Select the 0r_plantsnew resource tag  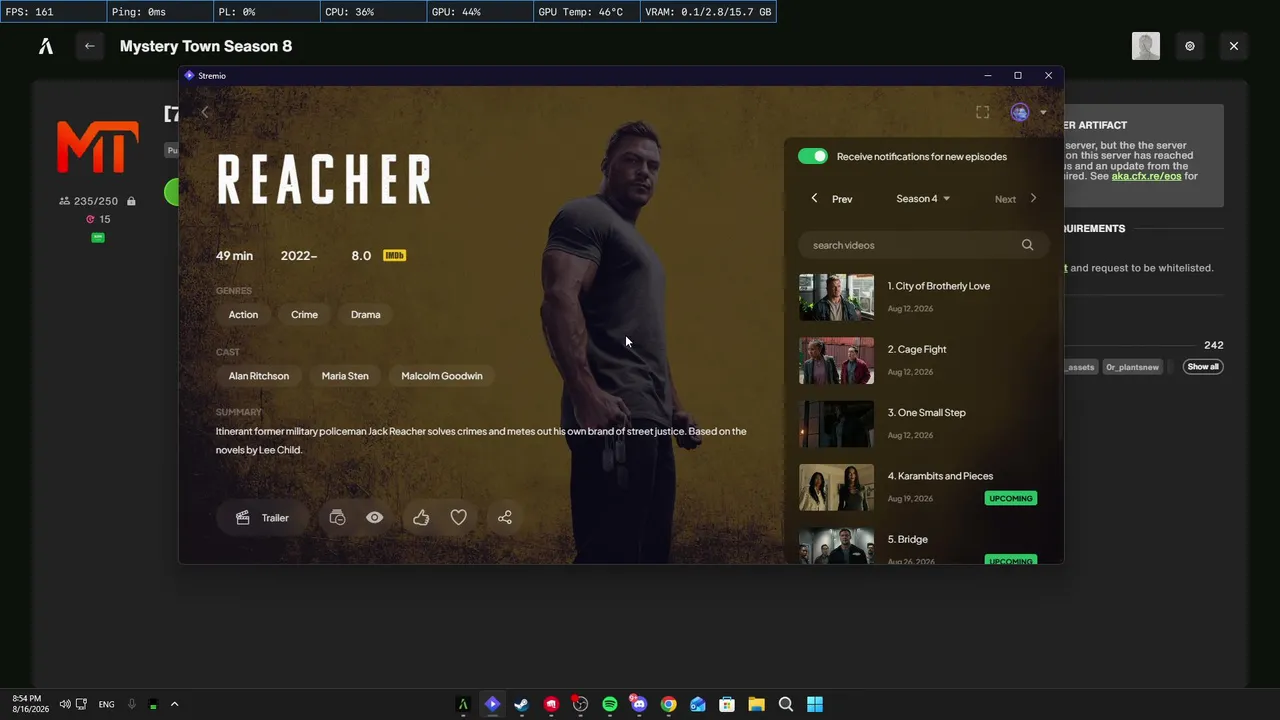tap(1132, 367)
